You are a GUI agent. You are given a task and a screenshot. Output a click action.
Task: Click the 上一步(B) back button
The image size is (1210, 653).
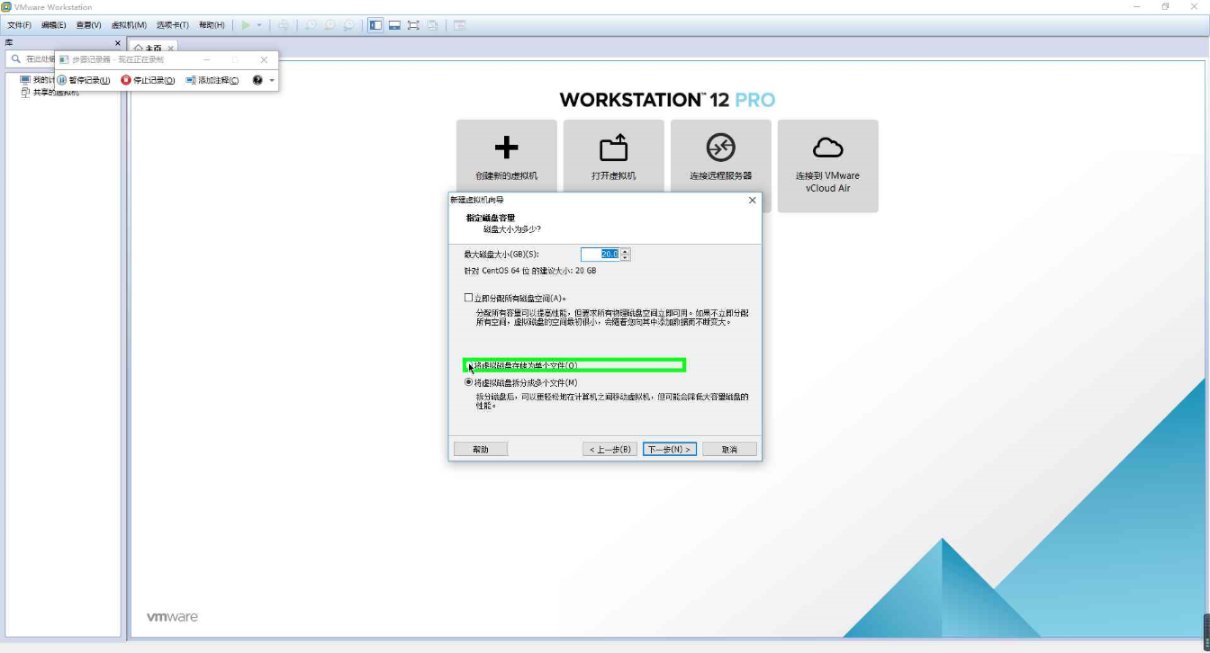coord(610,449)
